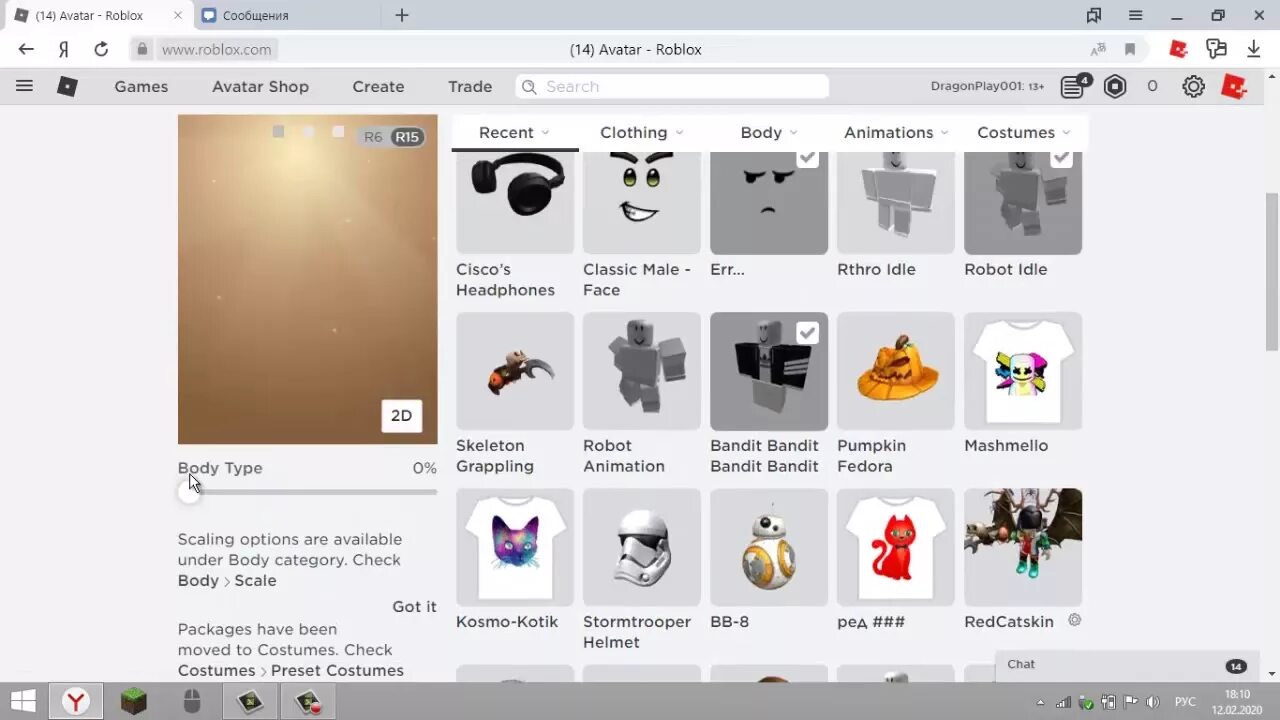This screenshot has width=1280, height=720.
Task: Select the (14) Avatar - Roblox tab
Action: coord(98,15)
